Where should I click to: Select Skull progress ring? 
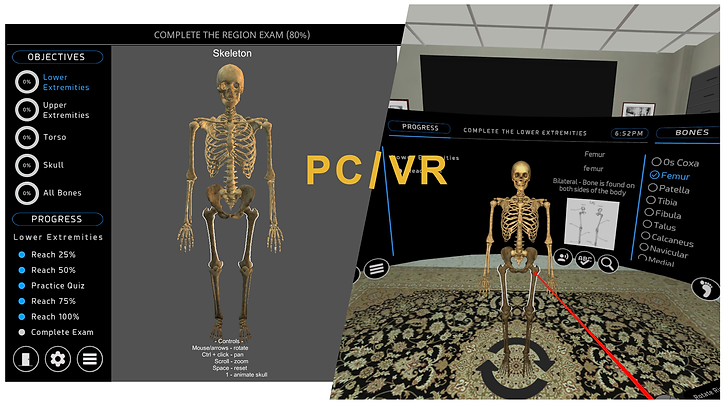27,165
